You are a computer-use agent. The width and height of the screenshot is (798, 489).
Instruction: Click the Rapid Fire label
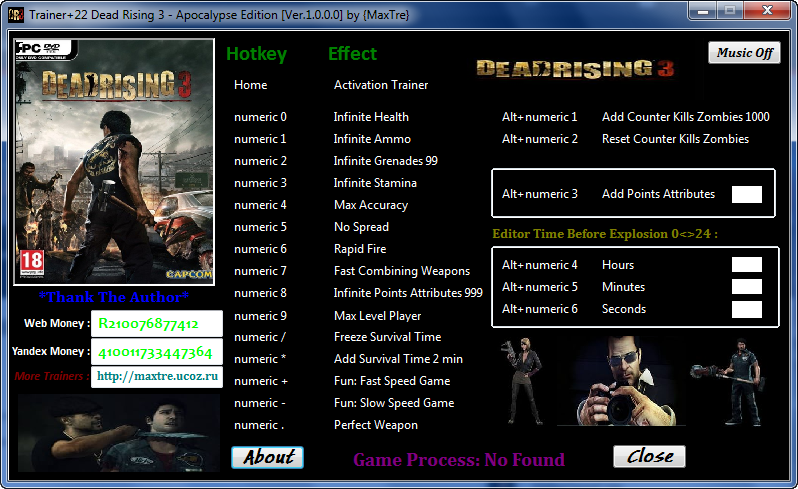click(360, 249)
